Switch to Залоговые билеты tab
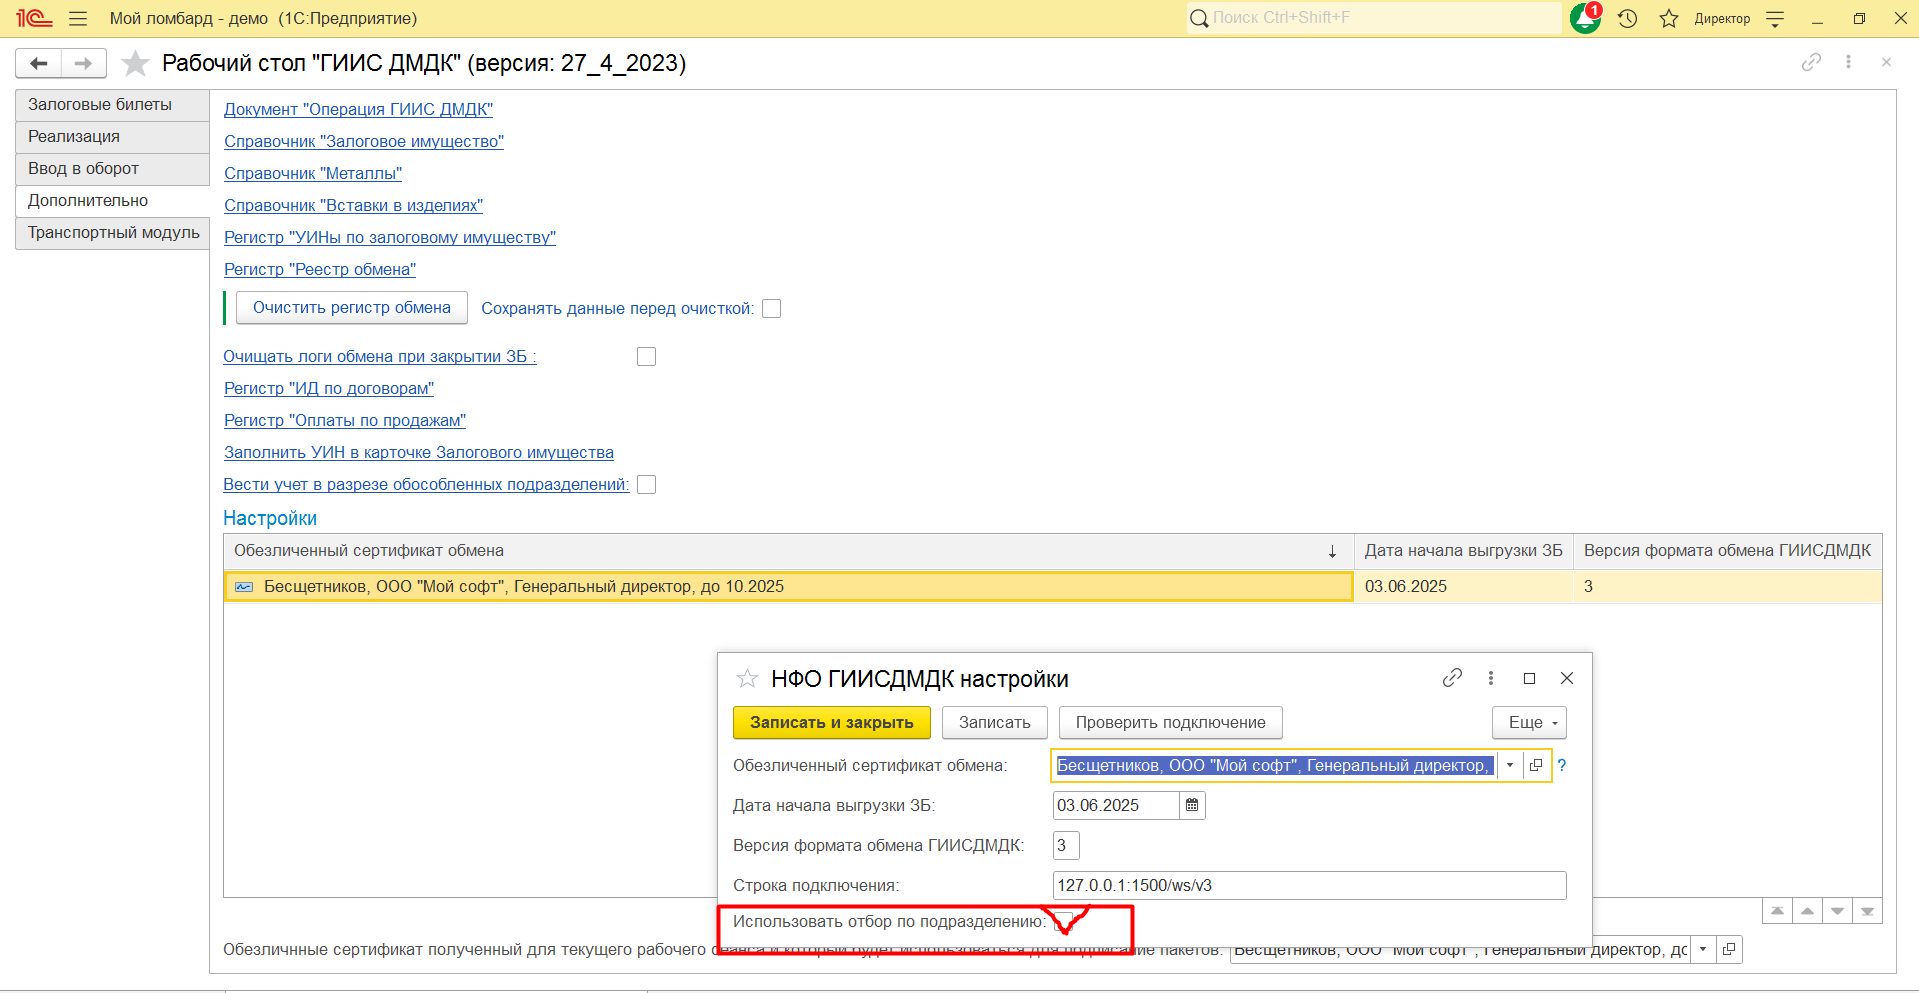This screenshot has width=1919, height=993. (x=112, y=105)
